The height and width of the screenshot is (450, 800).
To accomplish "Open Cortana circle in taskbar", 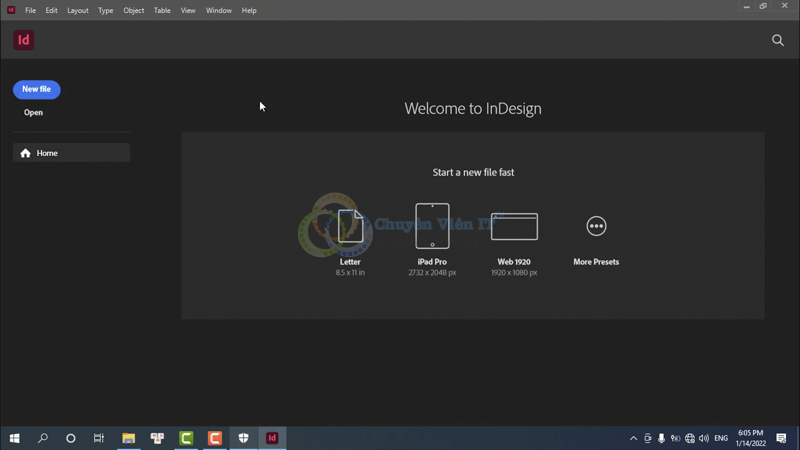I will pos(70,438).
